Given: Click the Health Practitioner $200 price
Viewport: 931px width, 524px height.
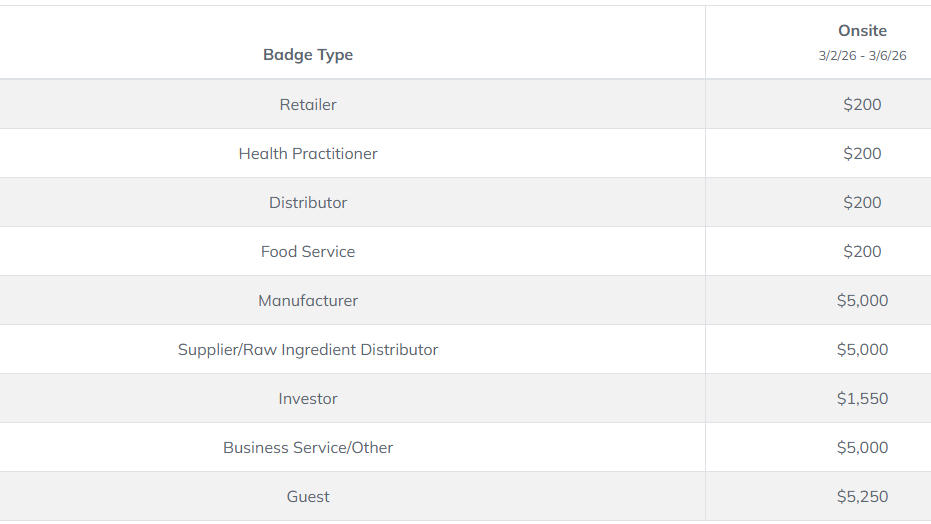Looking at the screenshot, I should (x=862, y=153).
